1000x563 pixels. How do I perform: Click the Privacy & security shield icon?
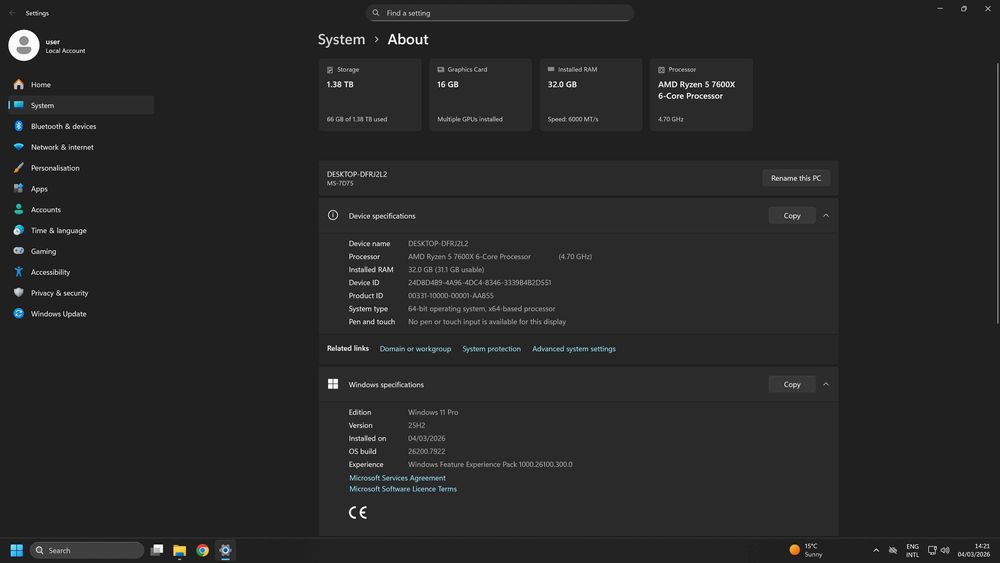pos(18,293)
